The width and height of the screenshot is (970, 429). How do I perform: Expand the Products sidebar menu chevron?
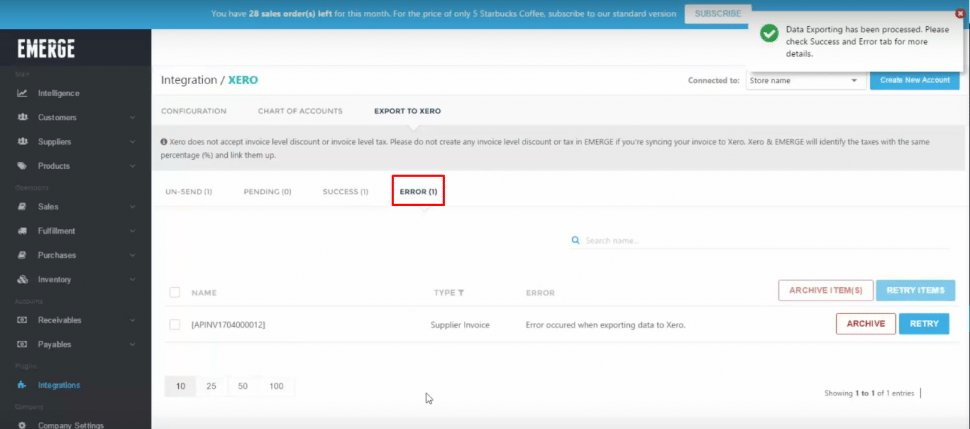pos(132,166)
